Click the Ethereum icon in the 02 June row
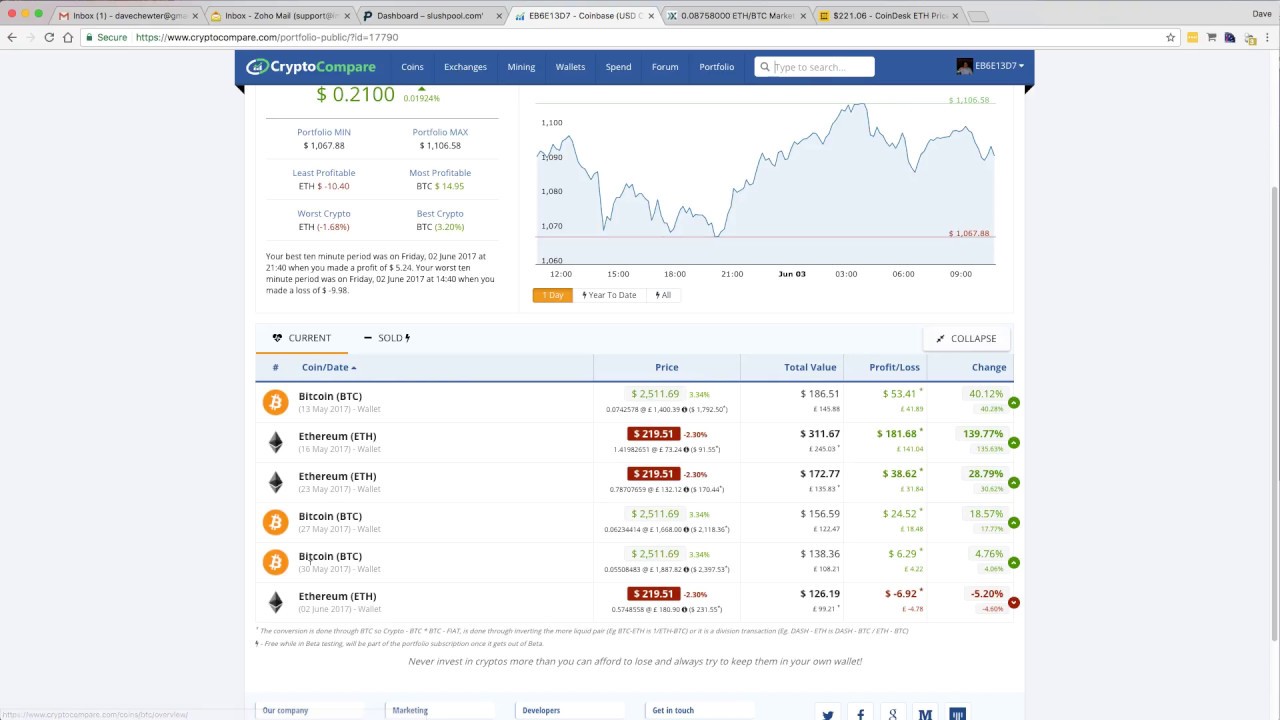The width and height of the screenshot is (1280, 720). click(275, 602)
